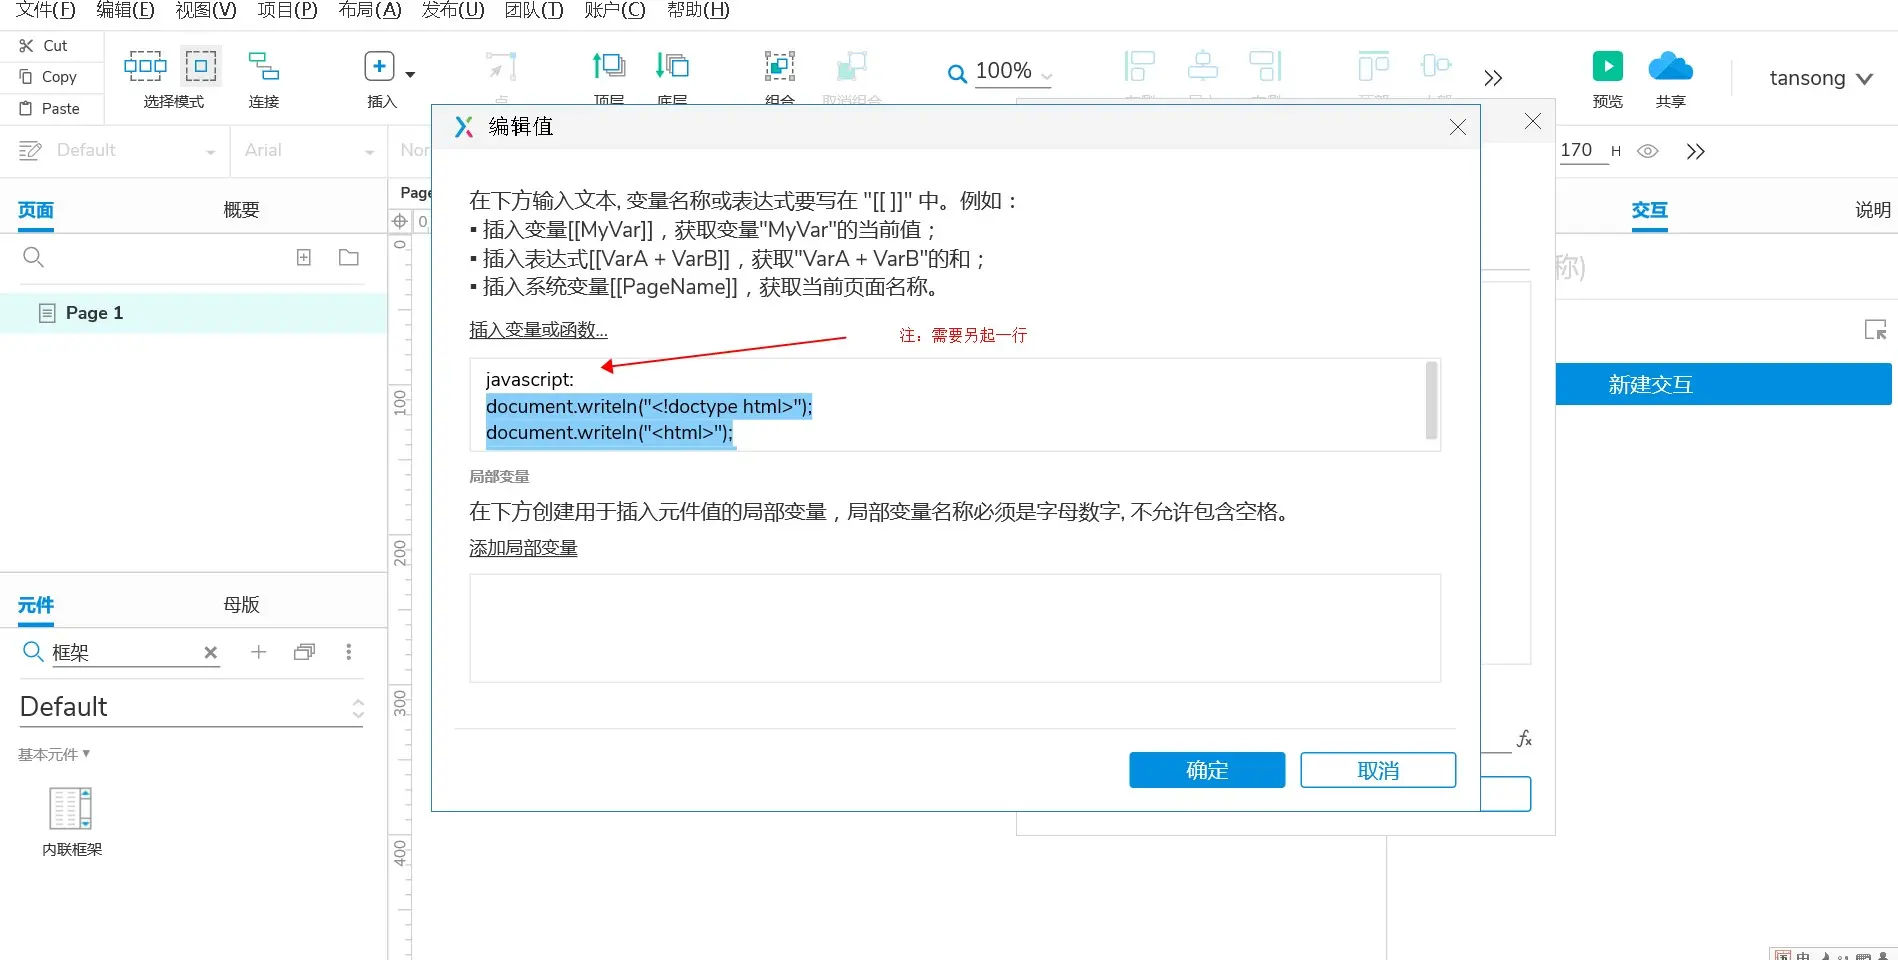Click the 取消 cancel button
The image size is (1898, 960).
pos(1378,770)
